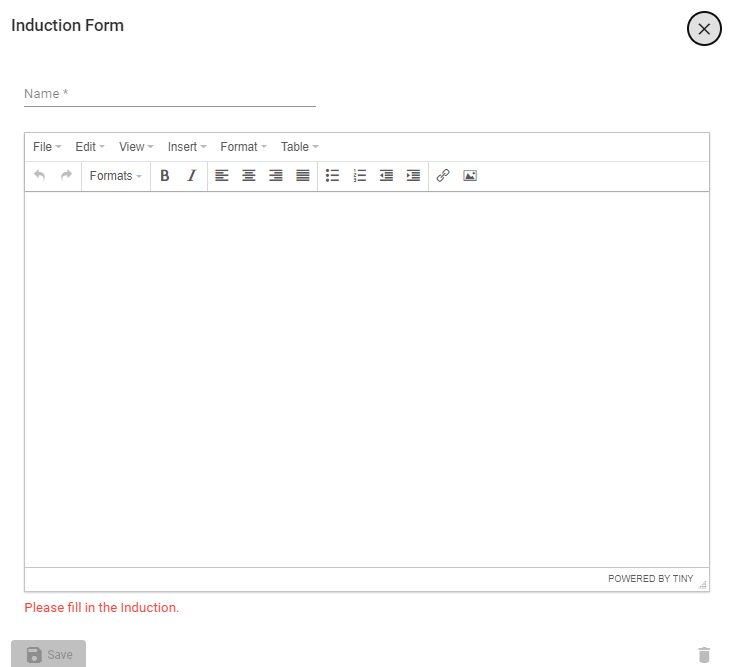Viewport: 732px width, 667px height.
Task: Open the Table menu
Action: [x=300, y=147]
